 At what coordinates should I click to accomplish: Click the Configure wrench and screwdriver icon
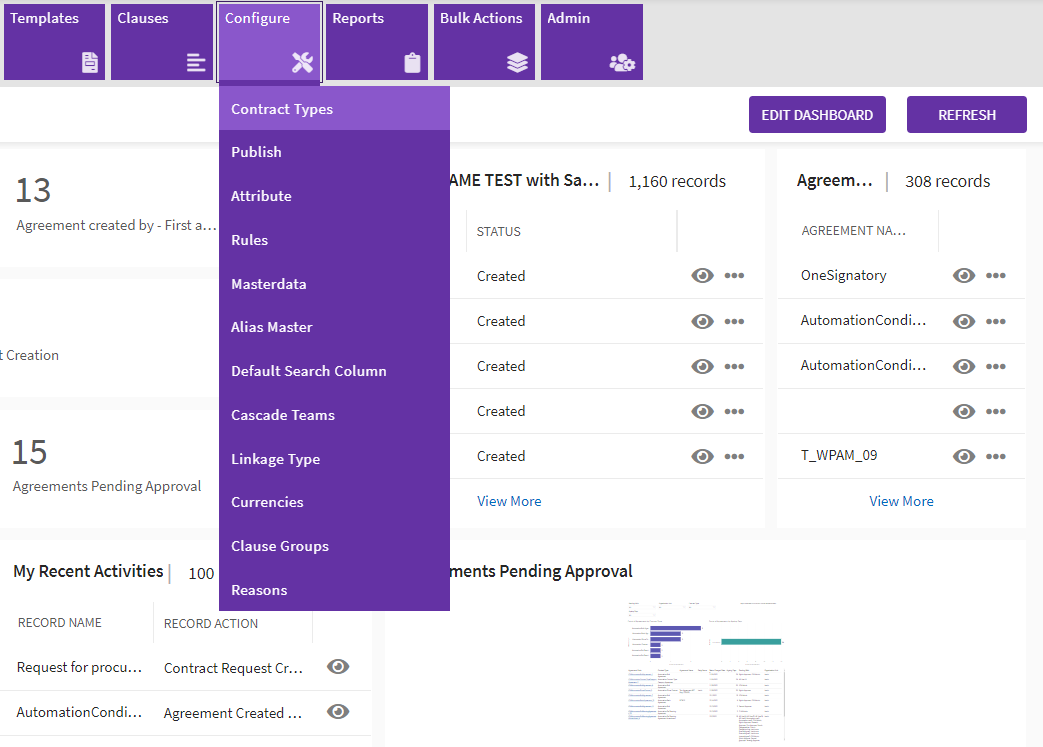coord(302,63)
